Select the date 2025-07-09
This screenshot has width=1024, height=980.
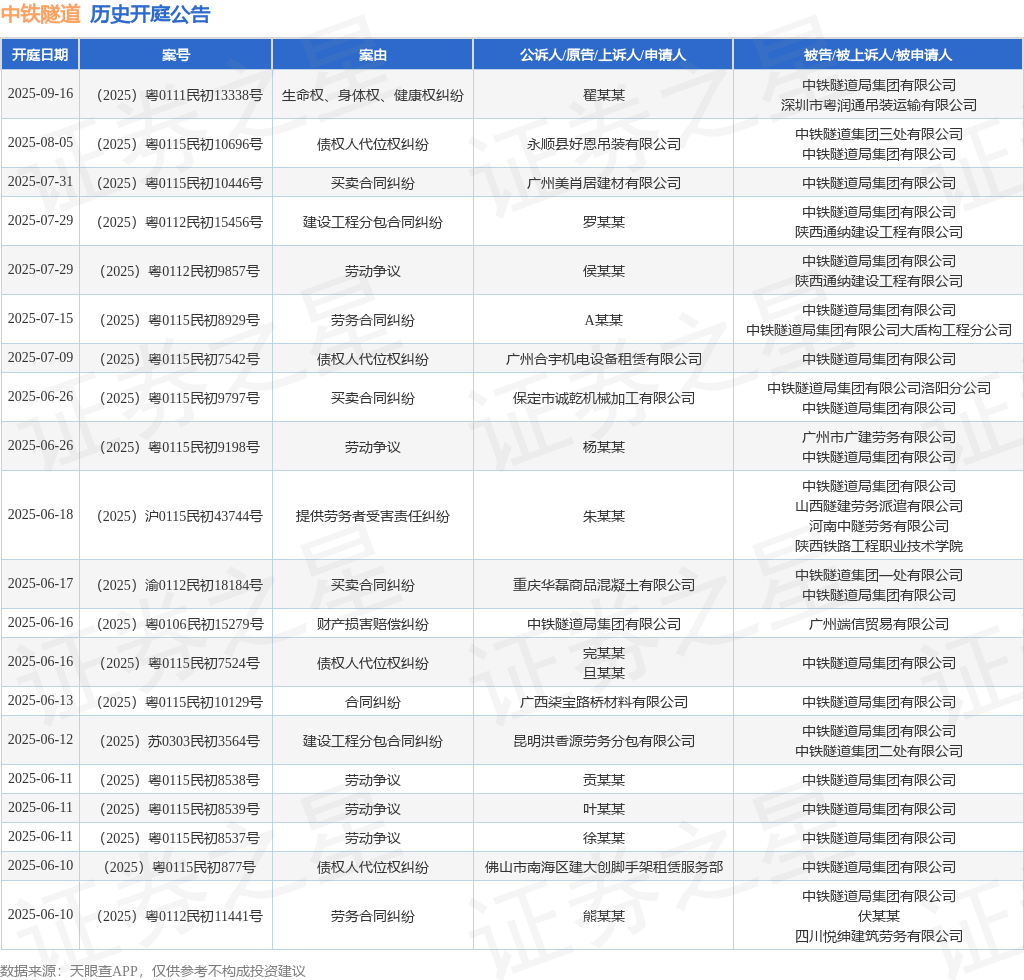point(40,357)
